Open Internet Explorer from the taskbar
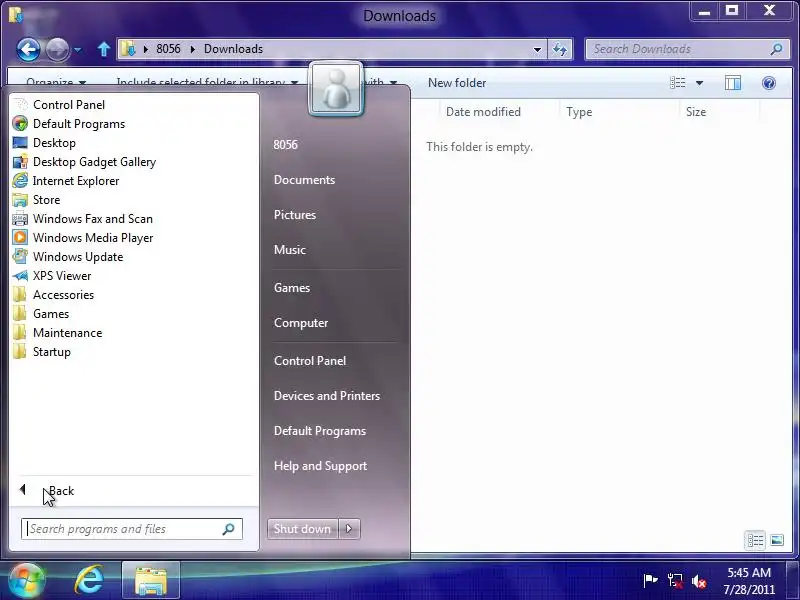Viewport: 800px width, 600px height. [90, 580]
